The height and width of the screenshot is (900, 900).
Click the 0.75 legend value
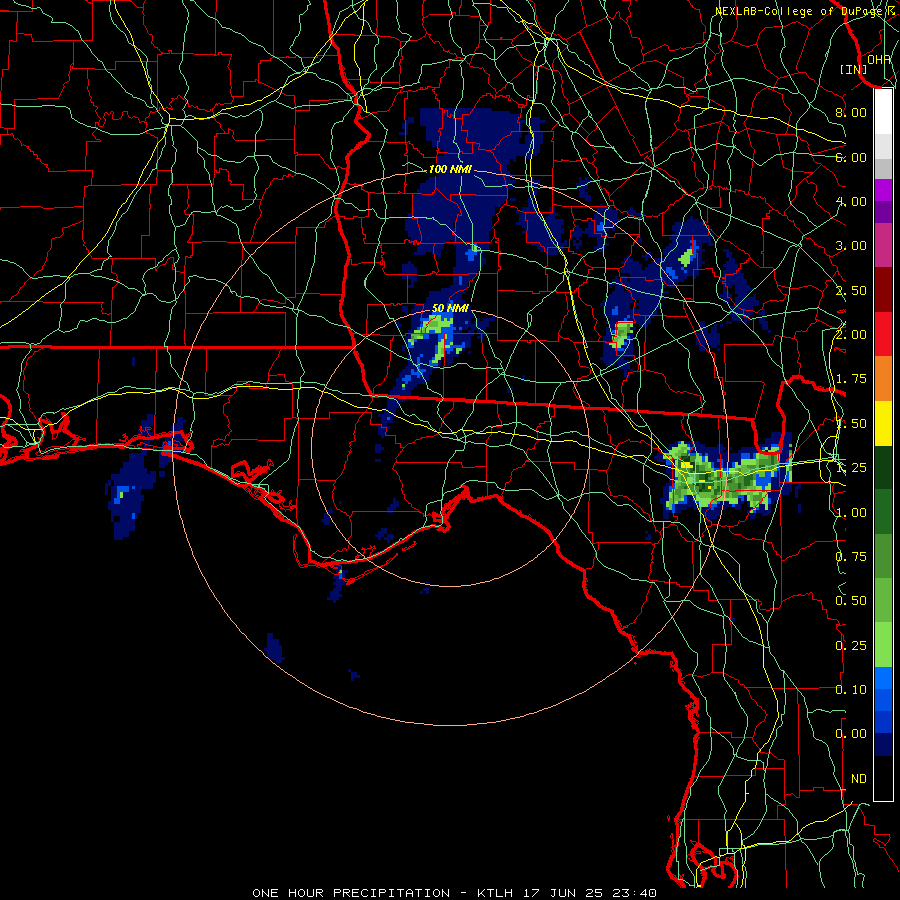[x=851, y=557]
